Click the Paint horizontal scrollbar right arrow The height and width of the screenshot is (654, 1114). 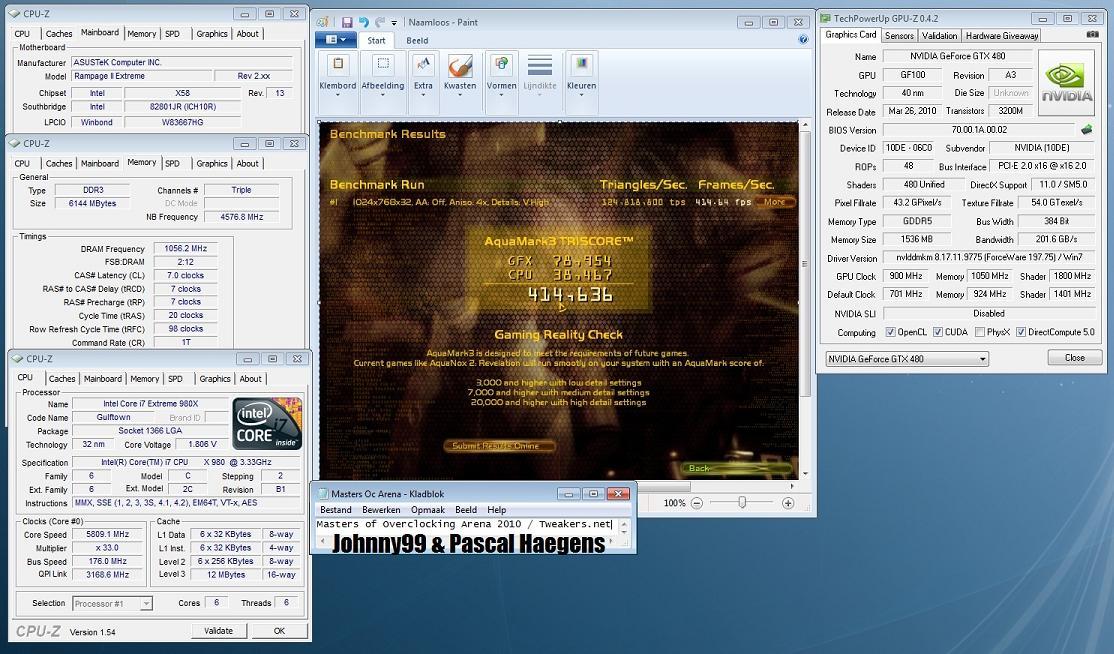pyautogui.click(x=792, y=486)
